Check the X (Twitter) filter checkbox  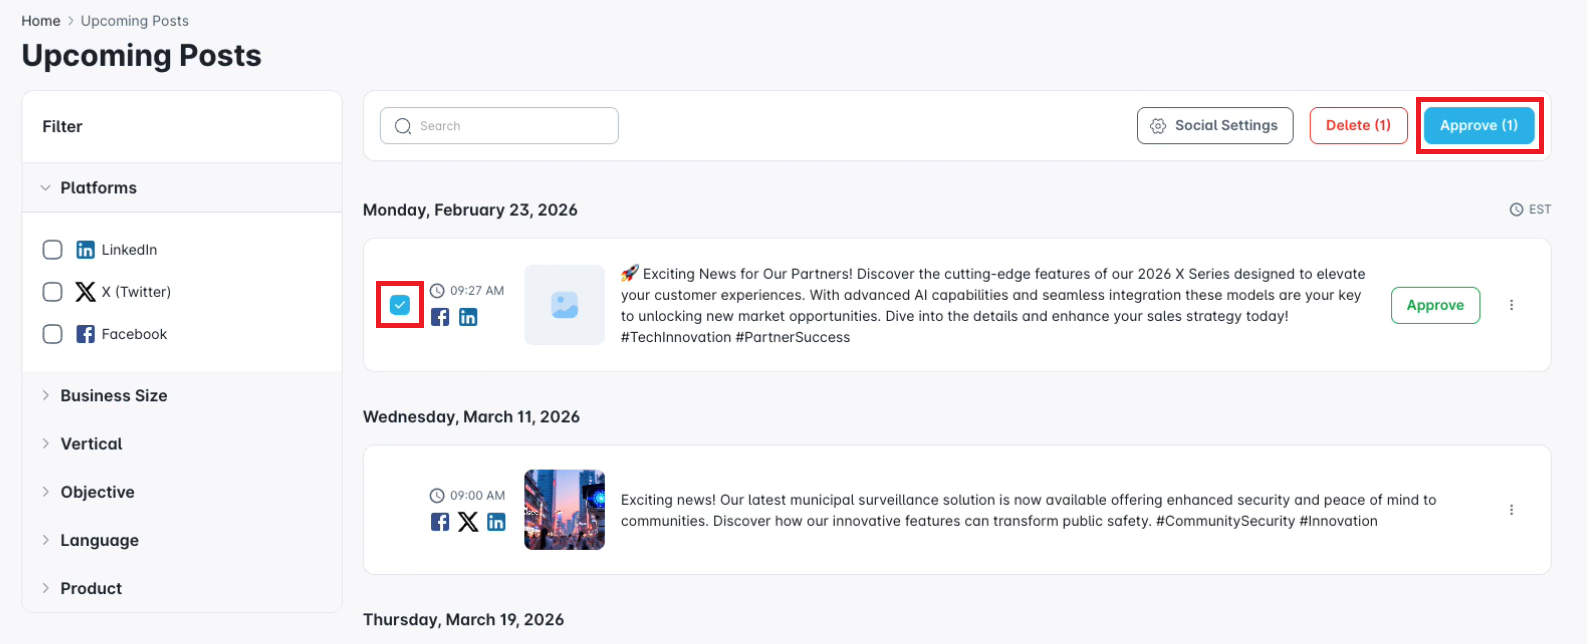click(x=53, y=292)
